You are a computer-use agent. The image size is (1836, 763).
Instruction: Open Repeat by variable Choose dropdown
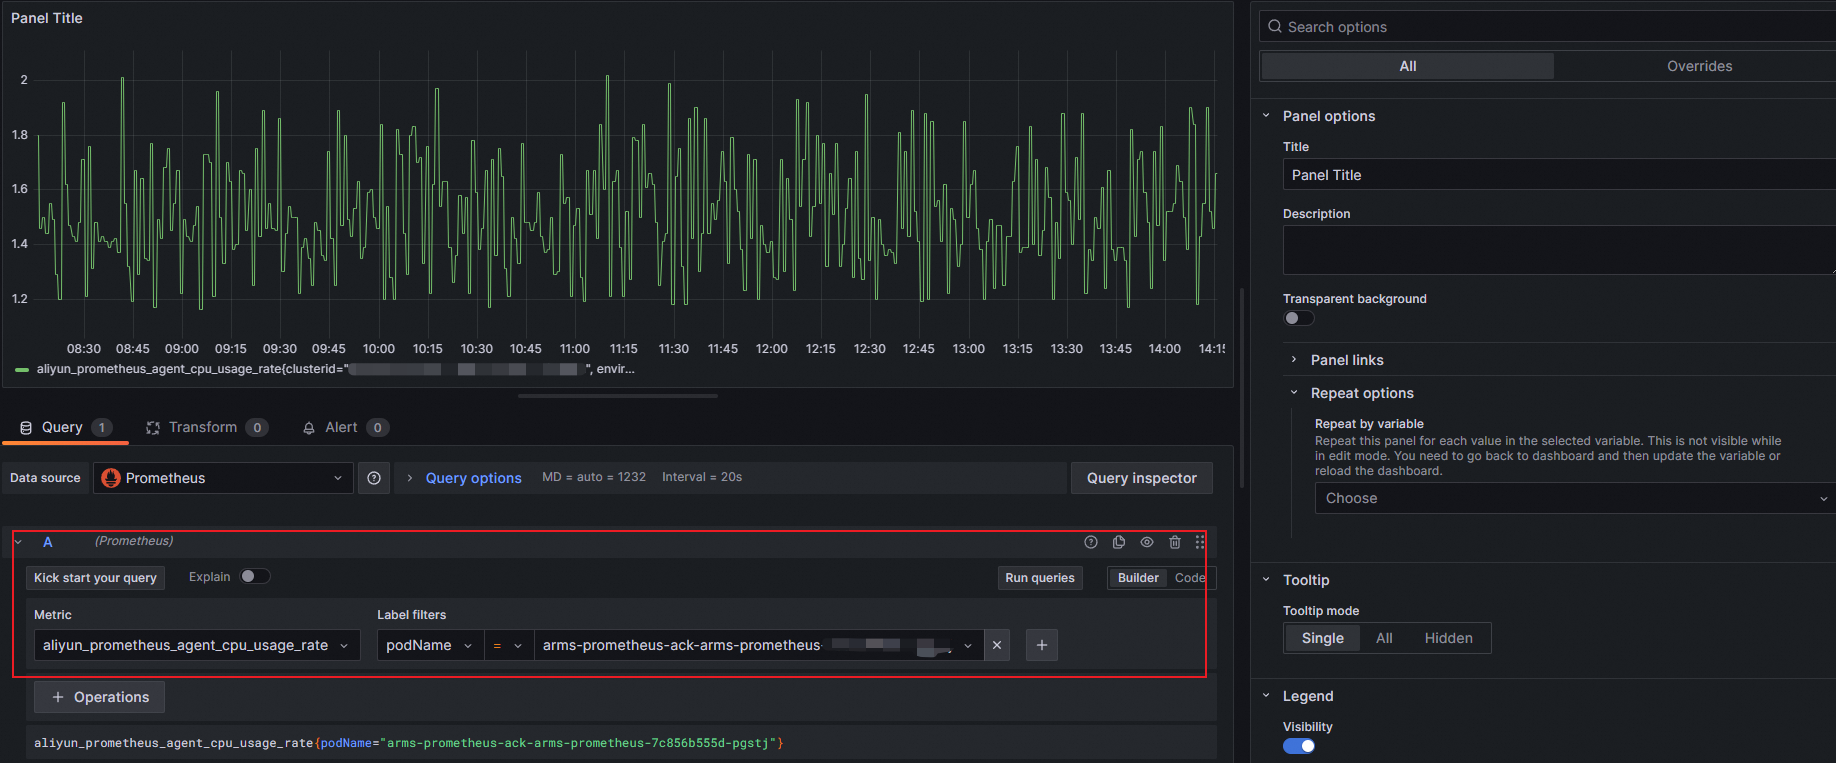pyautogui.click(x=1575, y=498)
